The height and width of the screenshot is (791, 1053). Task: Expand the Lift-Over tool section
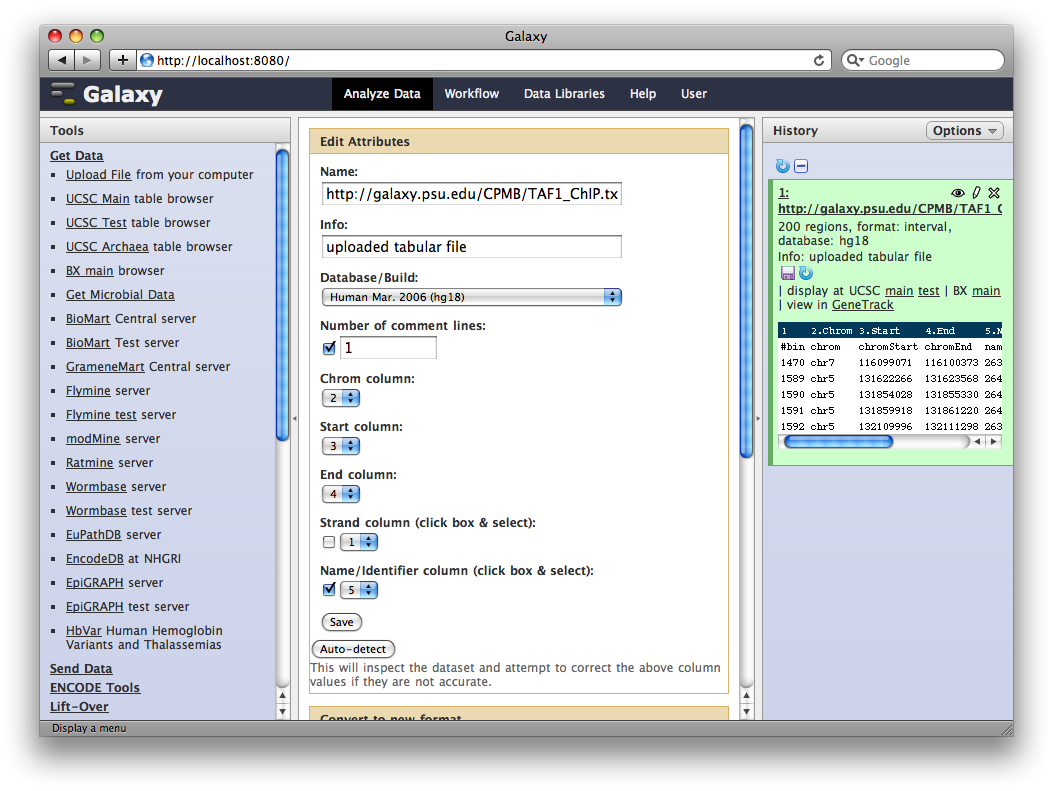[x=79, y=706]
